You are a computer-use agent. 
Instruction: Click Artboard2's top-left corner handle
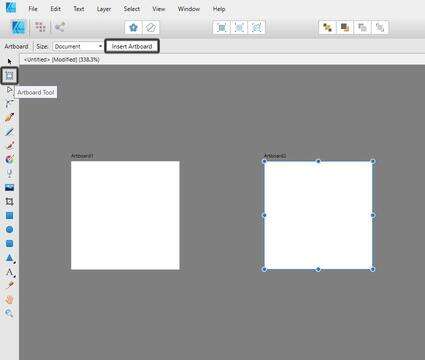tap(264, 161)
